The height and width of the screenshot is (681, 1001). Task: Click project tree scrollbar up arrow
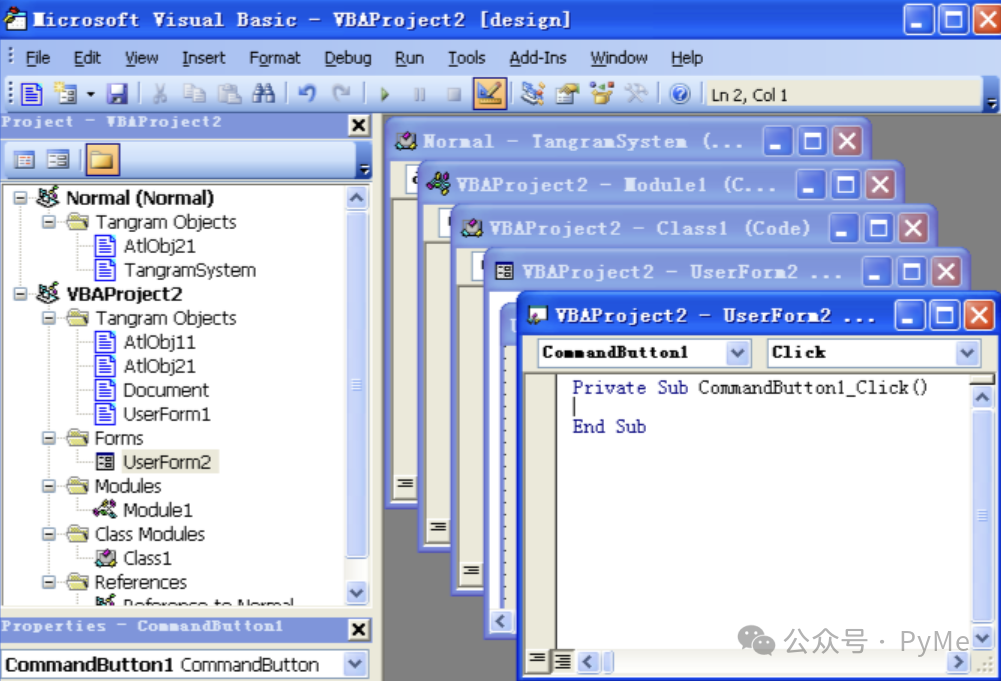(x=357, y=198)
